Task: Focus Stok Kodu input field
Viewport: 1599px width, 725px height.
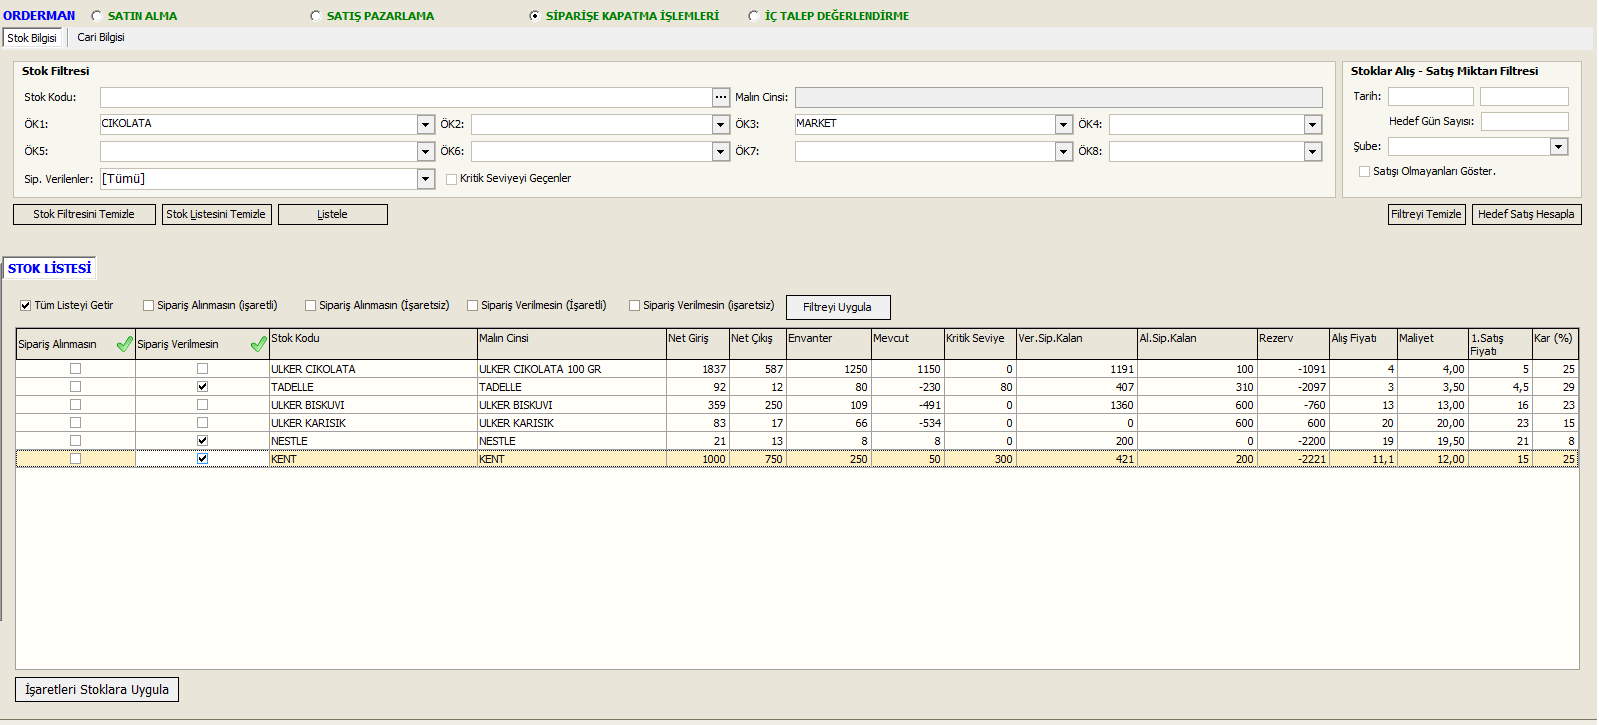Action: tap(406, 97)
